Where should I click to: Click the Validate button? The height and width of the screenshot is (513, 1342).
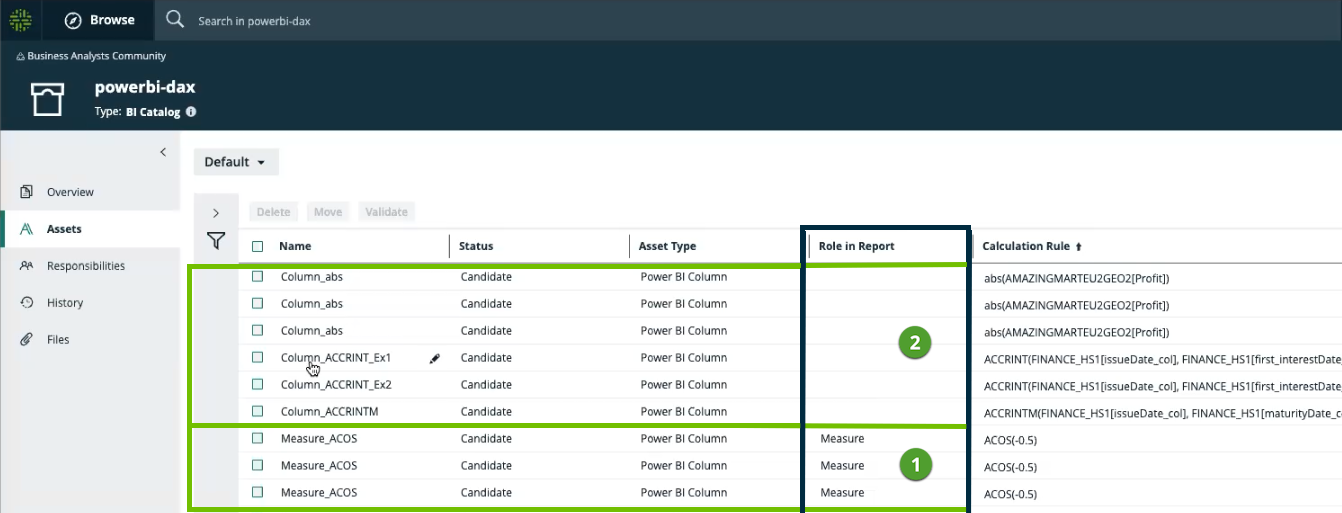click(x=386, y=212)
